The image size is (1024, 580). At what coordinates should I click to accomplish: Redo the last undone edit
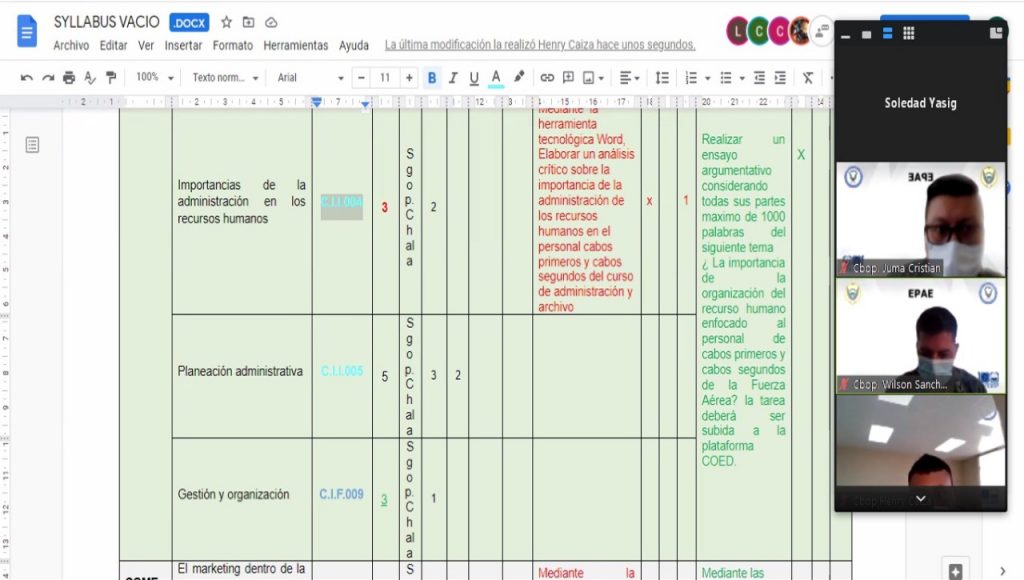click(48, 78)
